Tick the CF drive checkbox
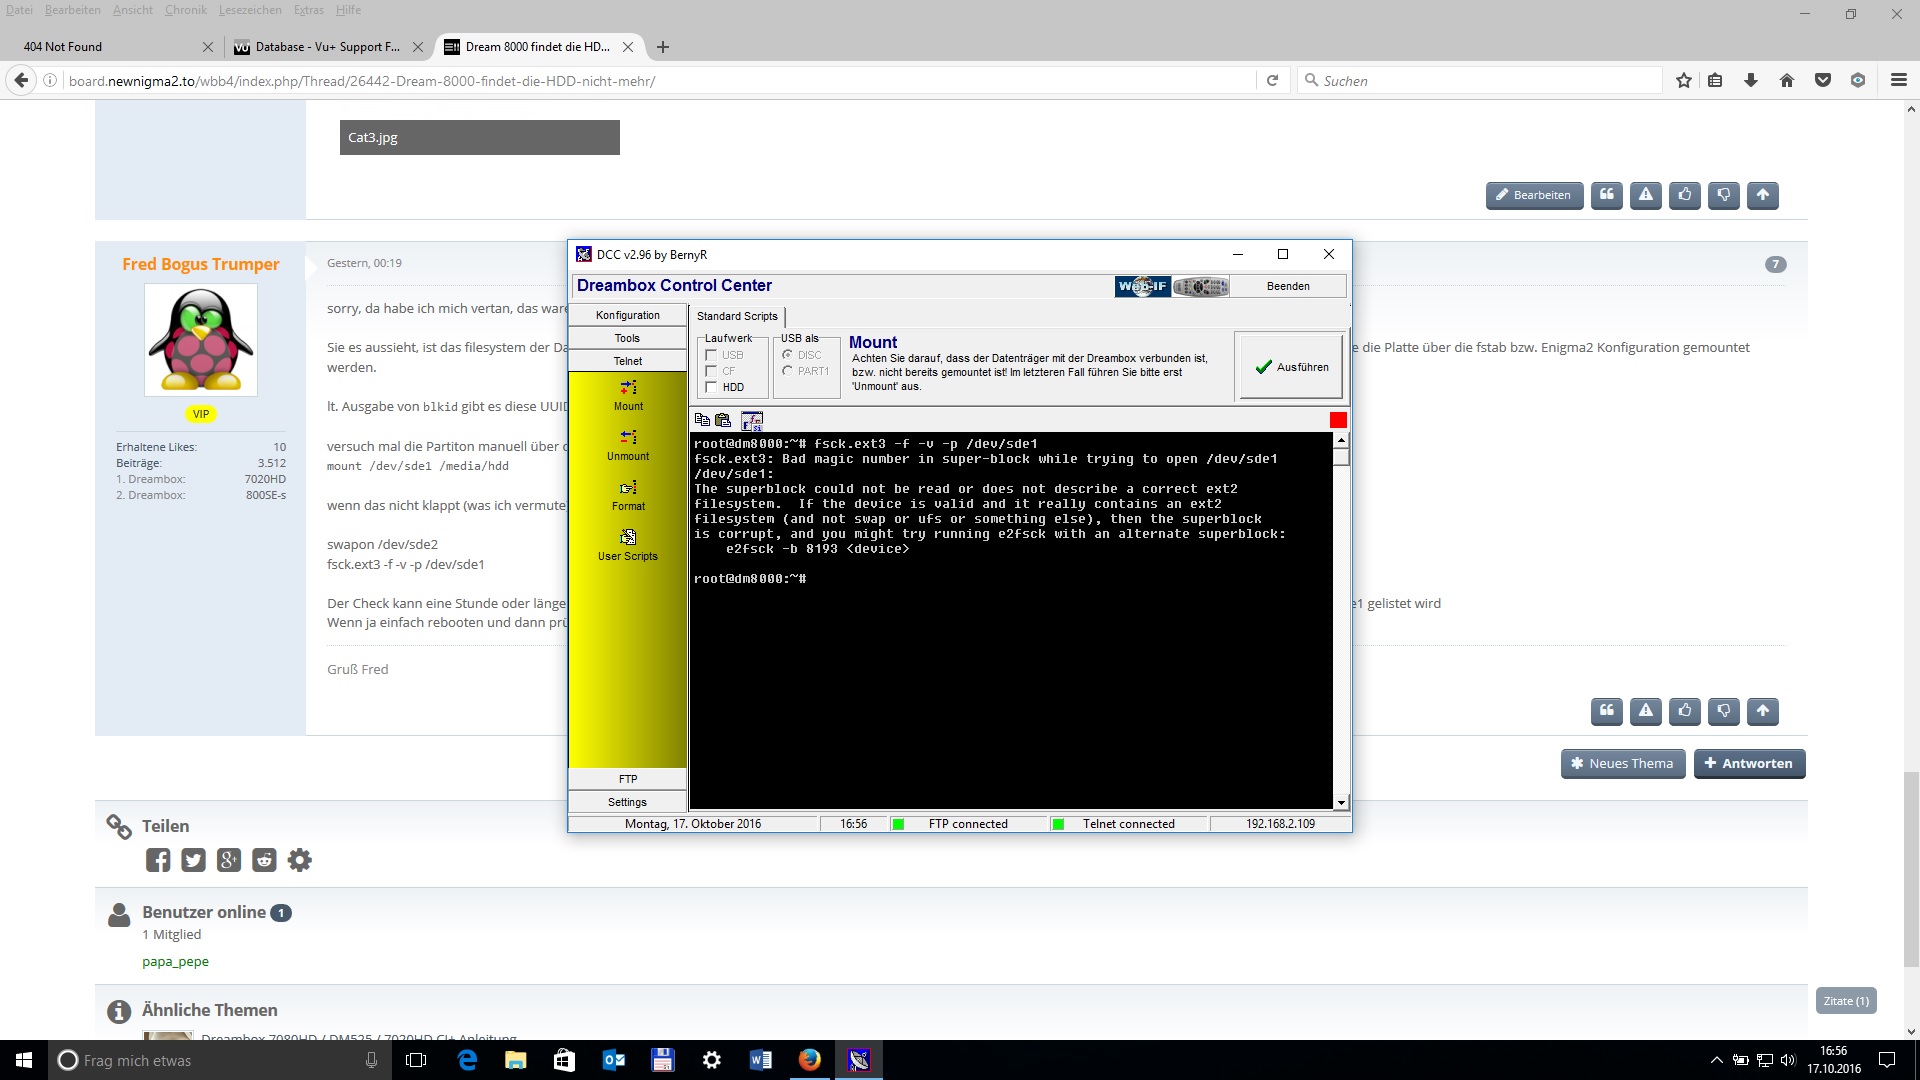 click(x=711, y=371)
